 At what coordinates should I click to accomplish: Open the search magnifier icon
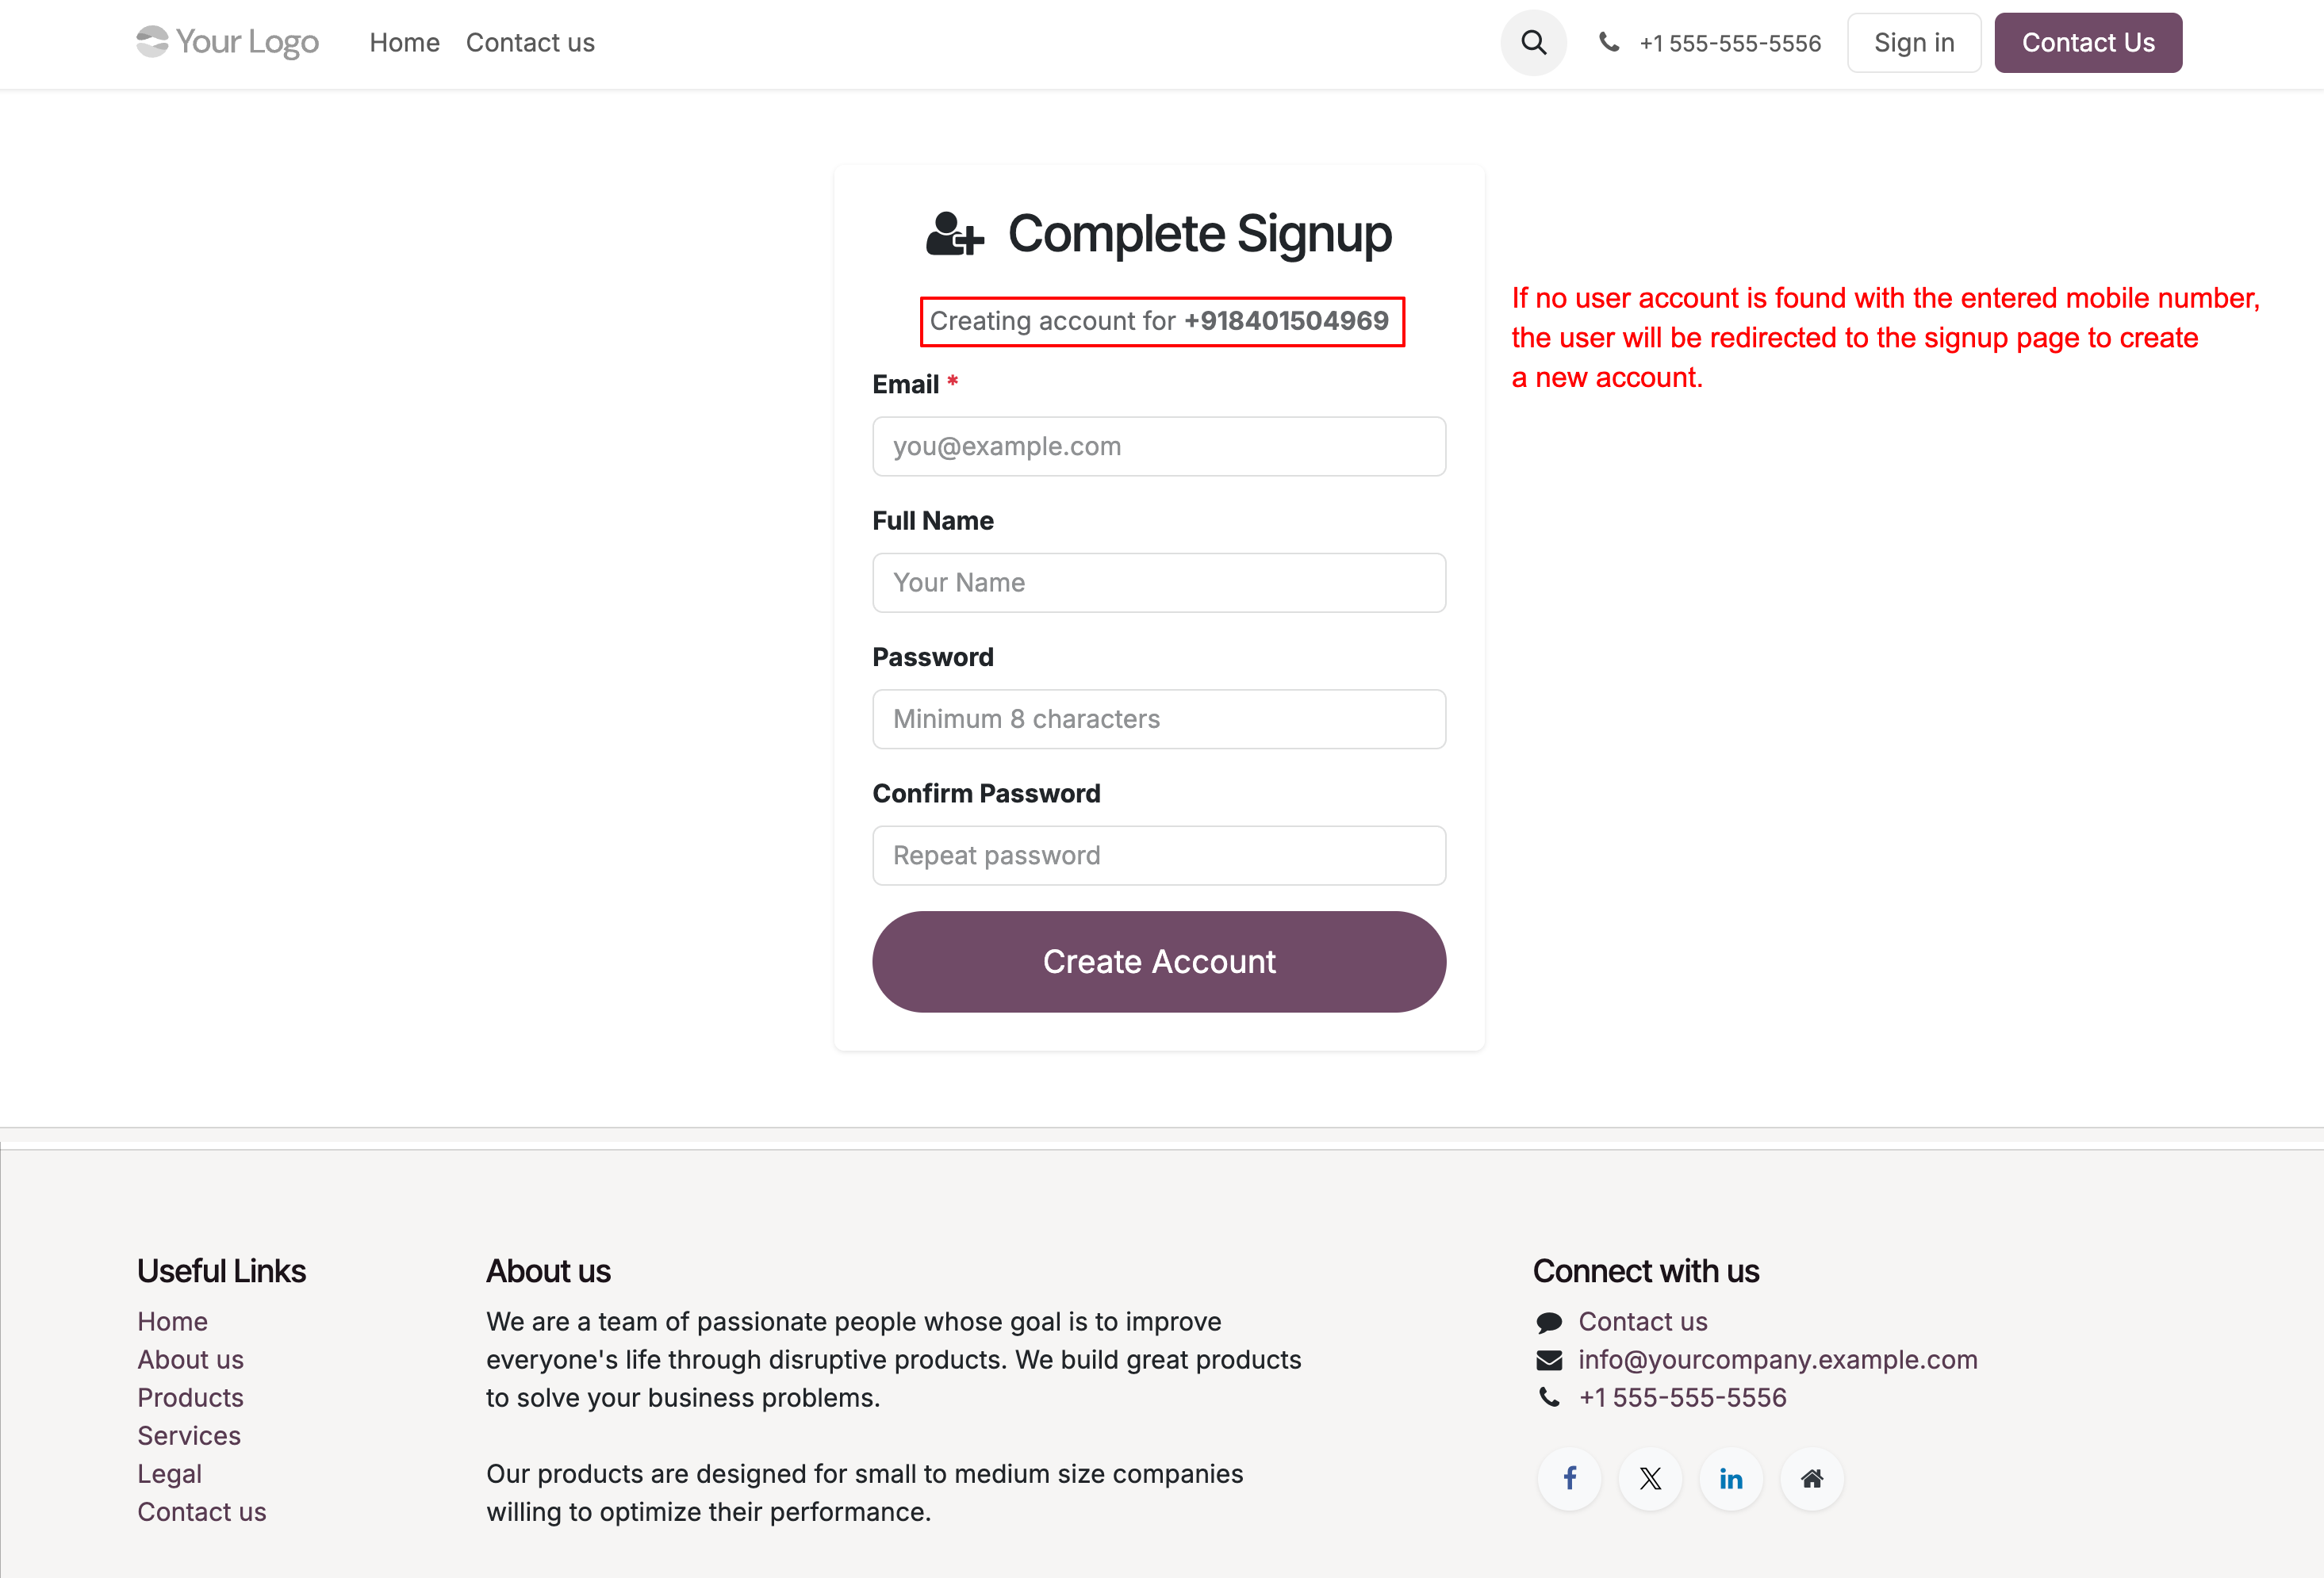coord(1533,43)
